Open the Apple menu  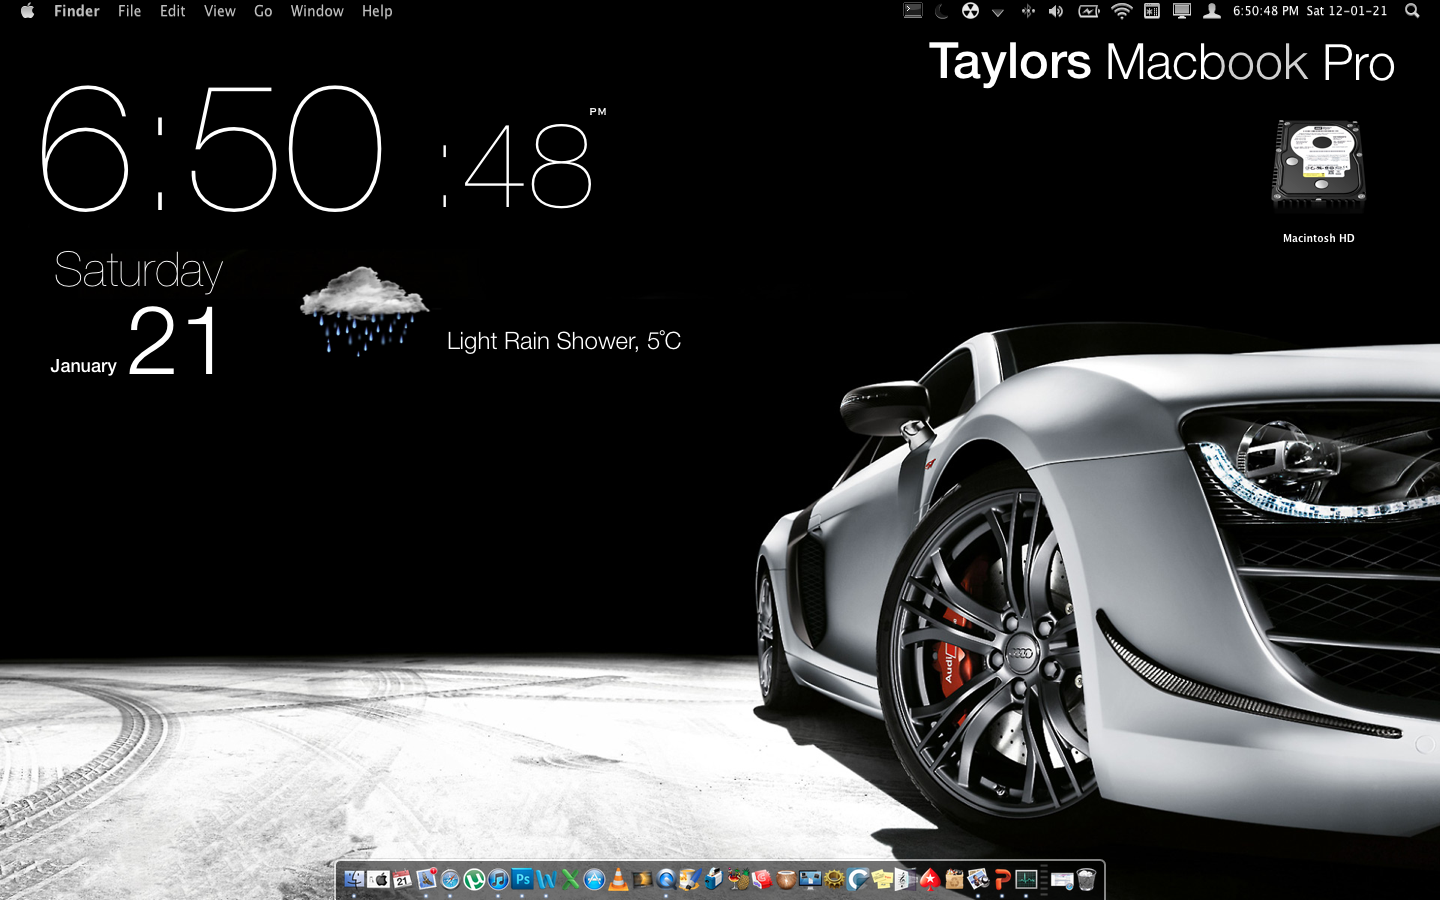(x=27, y=11)
